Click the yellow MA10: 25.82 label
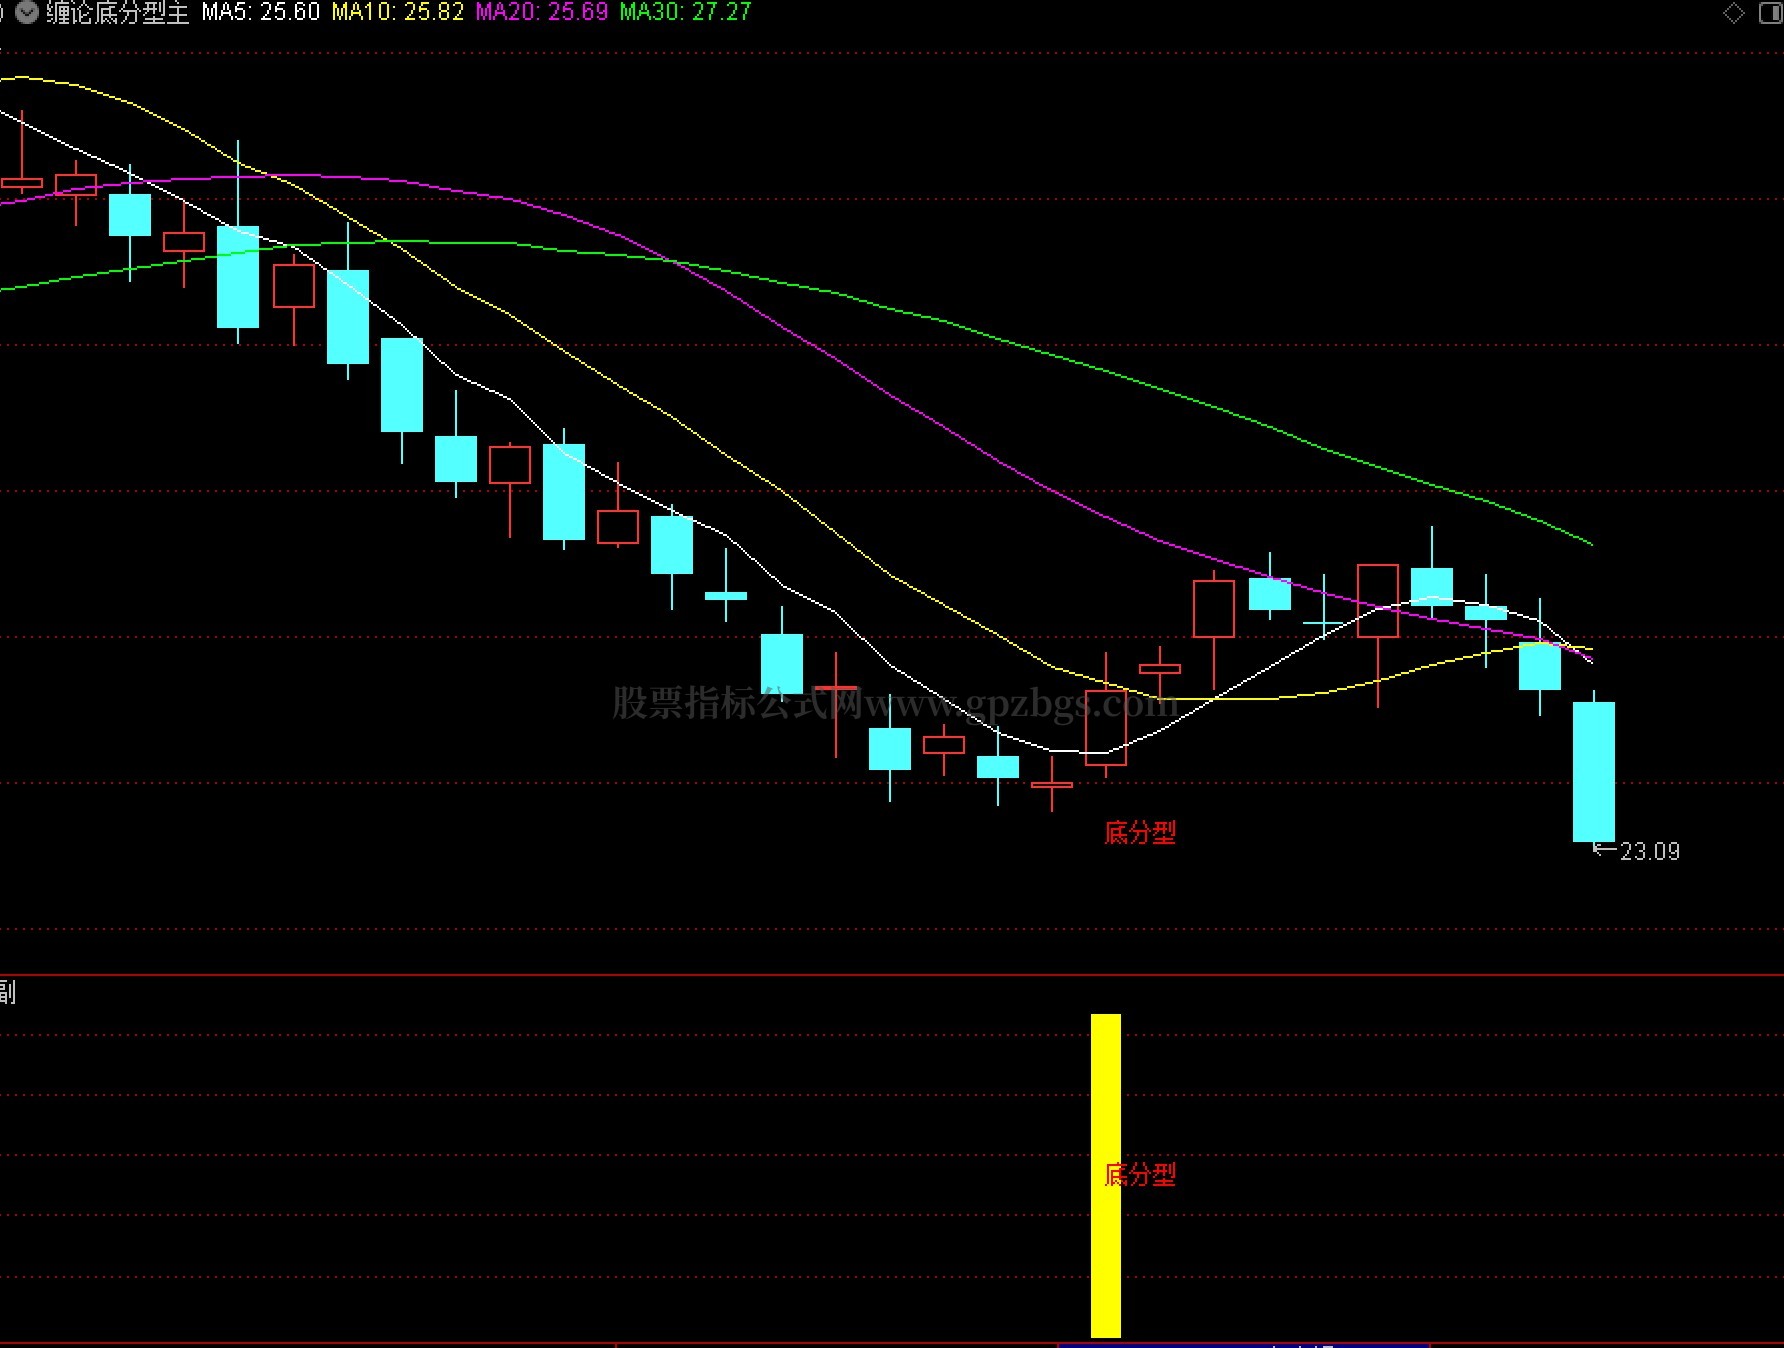The width and height of the screenshot is (1784, 1348). pos(398,12)
